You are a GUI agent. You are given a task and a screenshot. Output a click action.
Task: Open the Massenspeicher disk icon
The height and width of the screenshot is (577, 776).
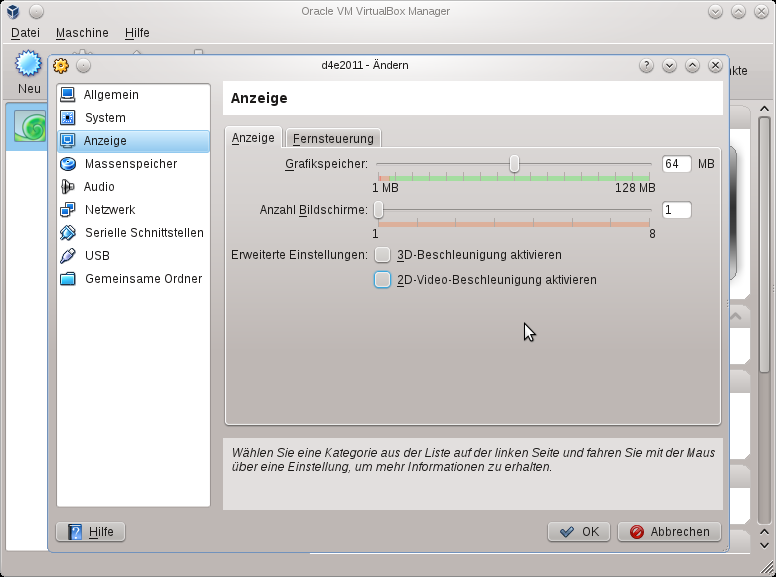68,164
